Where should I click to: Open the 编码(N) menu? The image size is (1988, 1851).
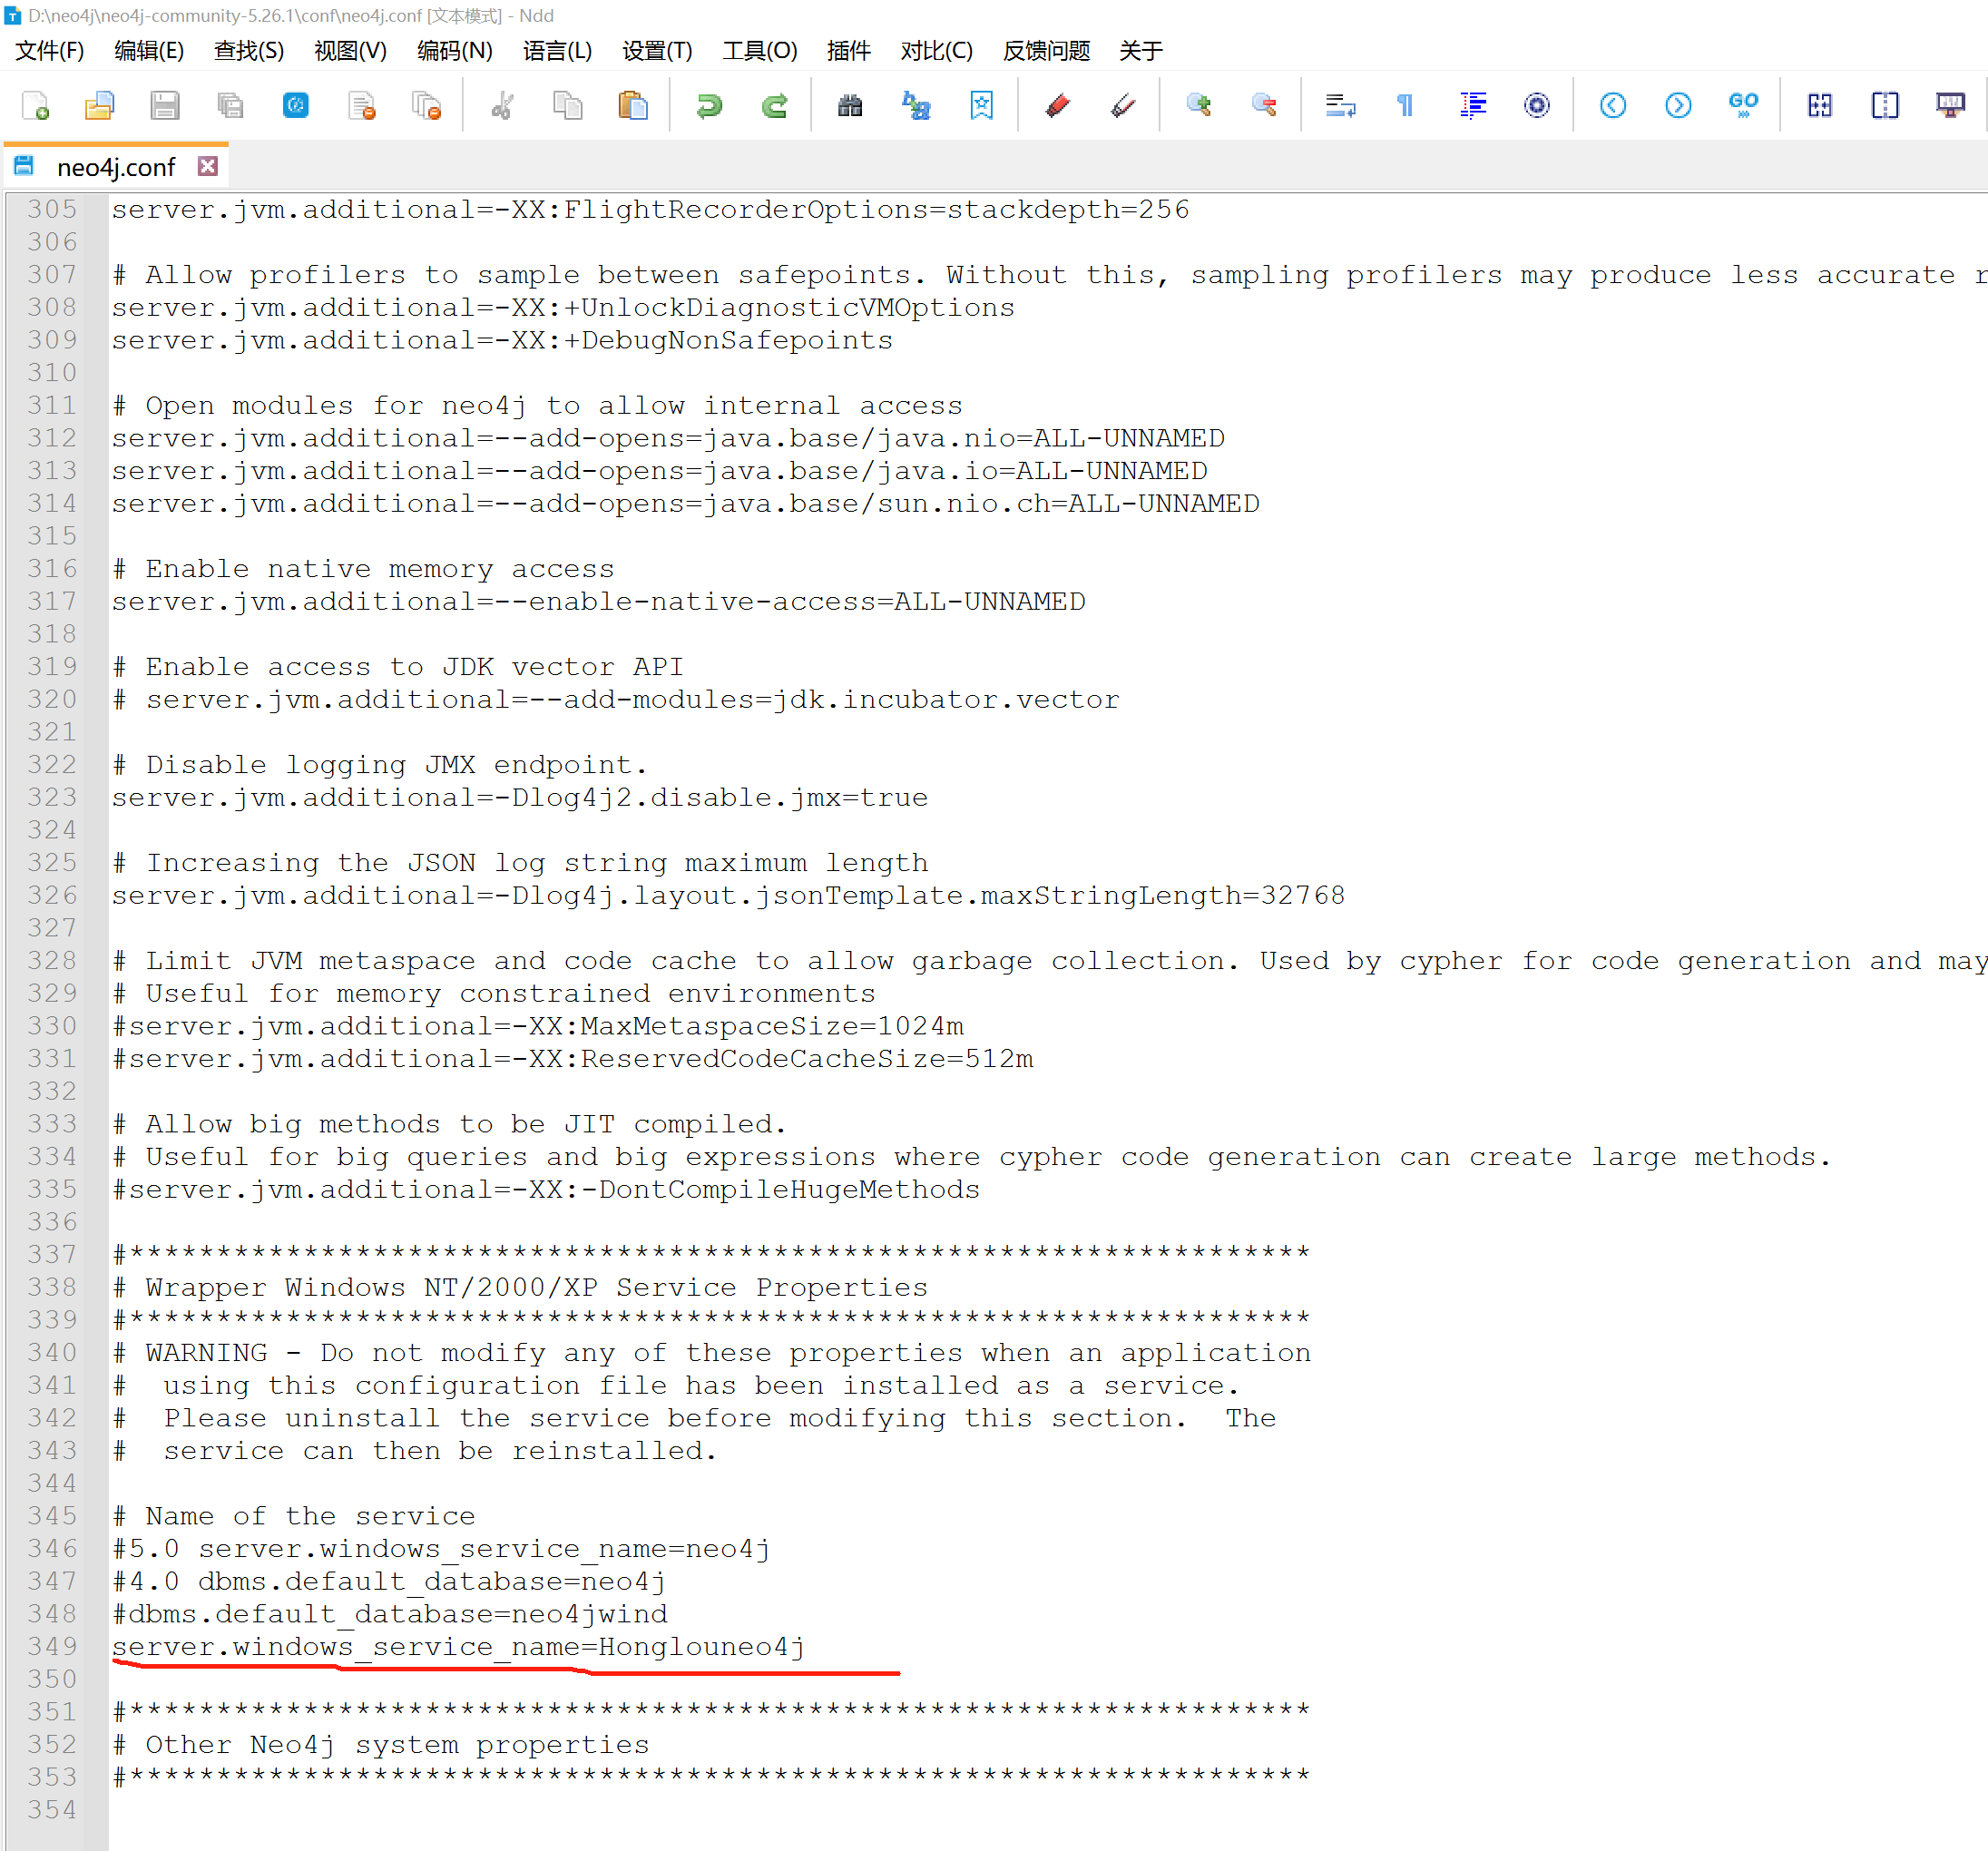[454, 51]
